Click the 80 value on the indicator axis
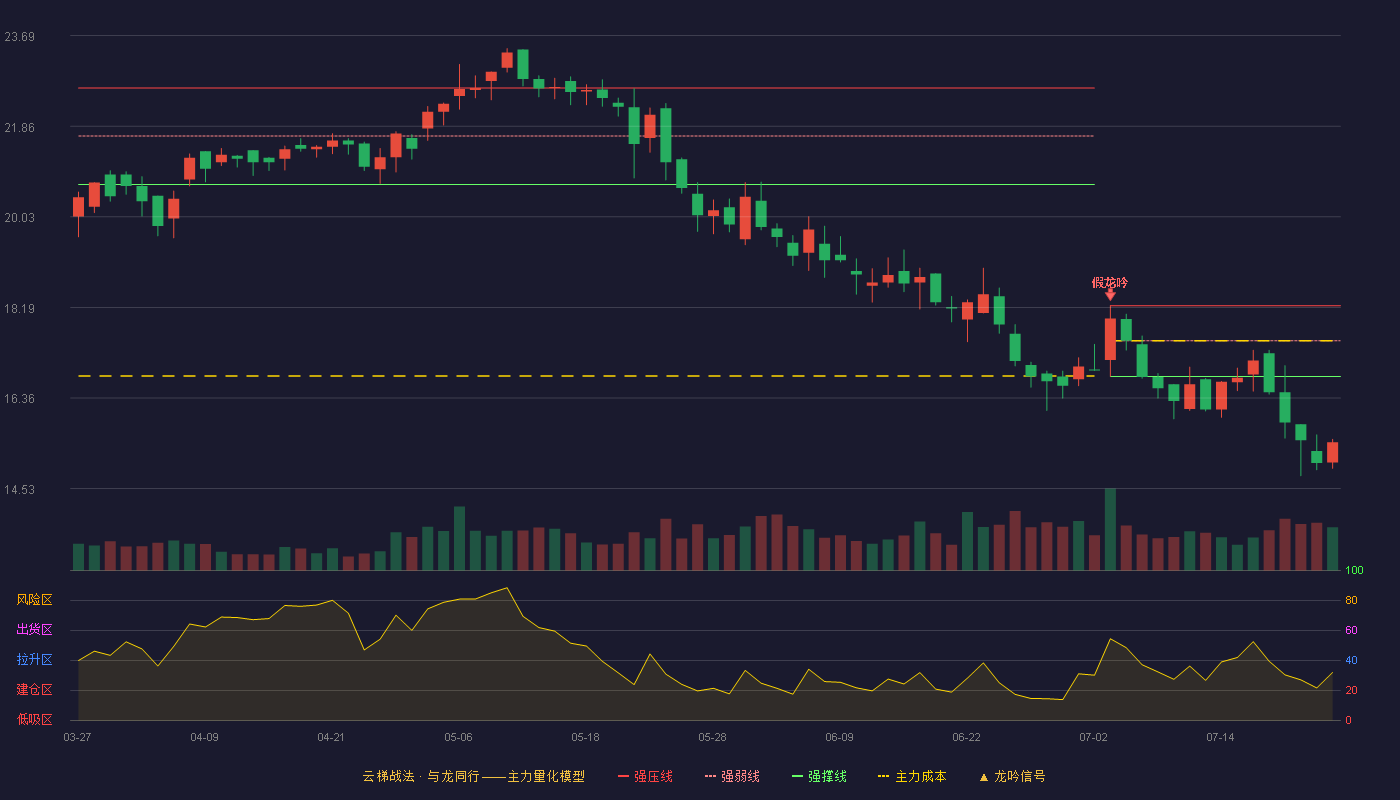Screen dimensions: 1400x800 click(1351, 601)
